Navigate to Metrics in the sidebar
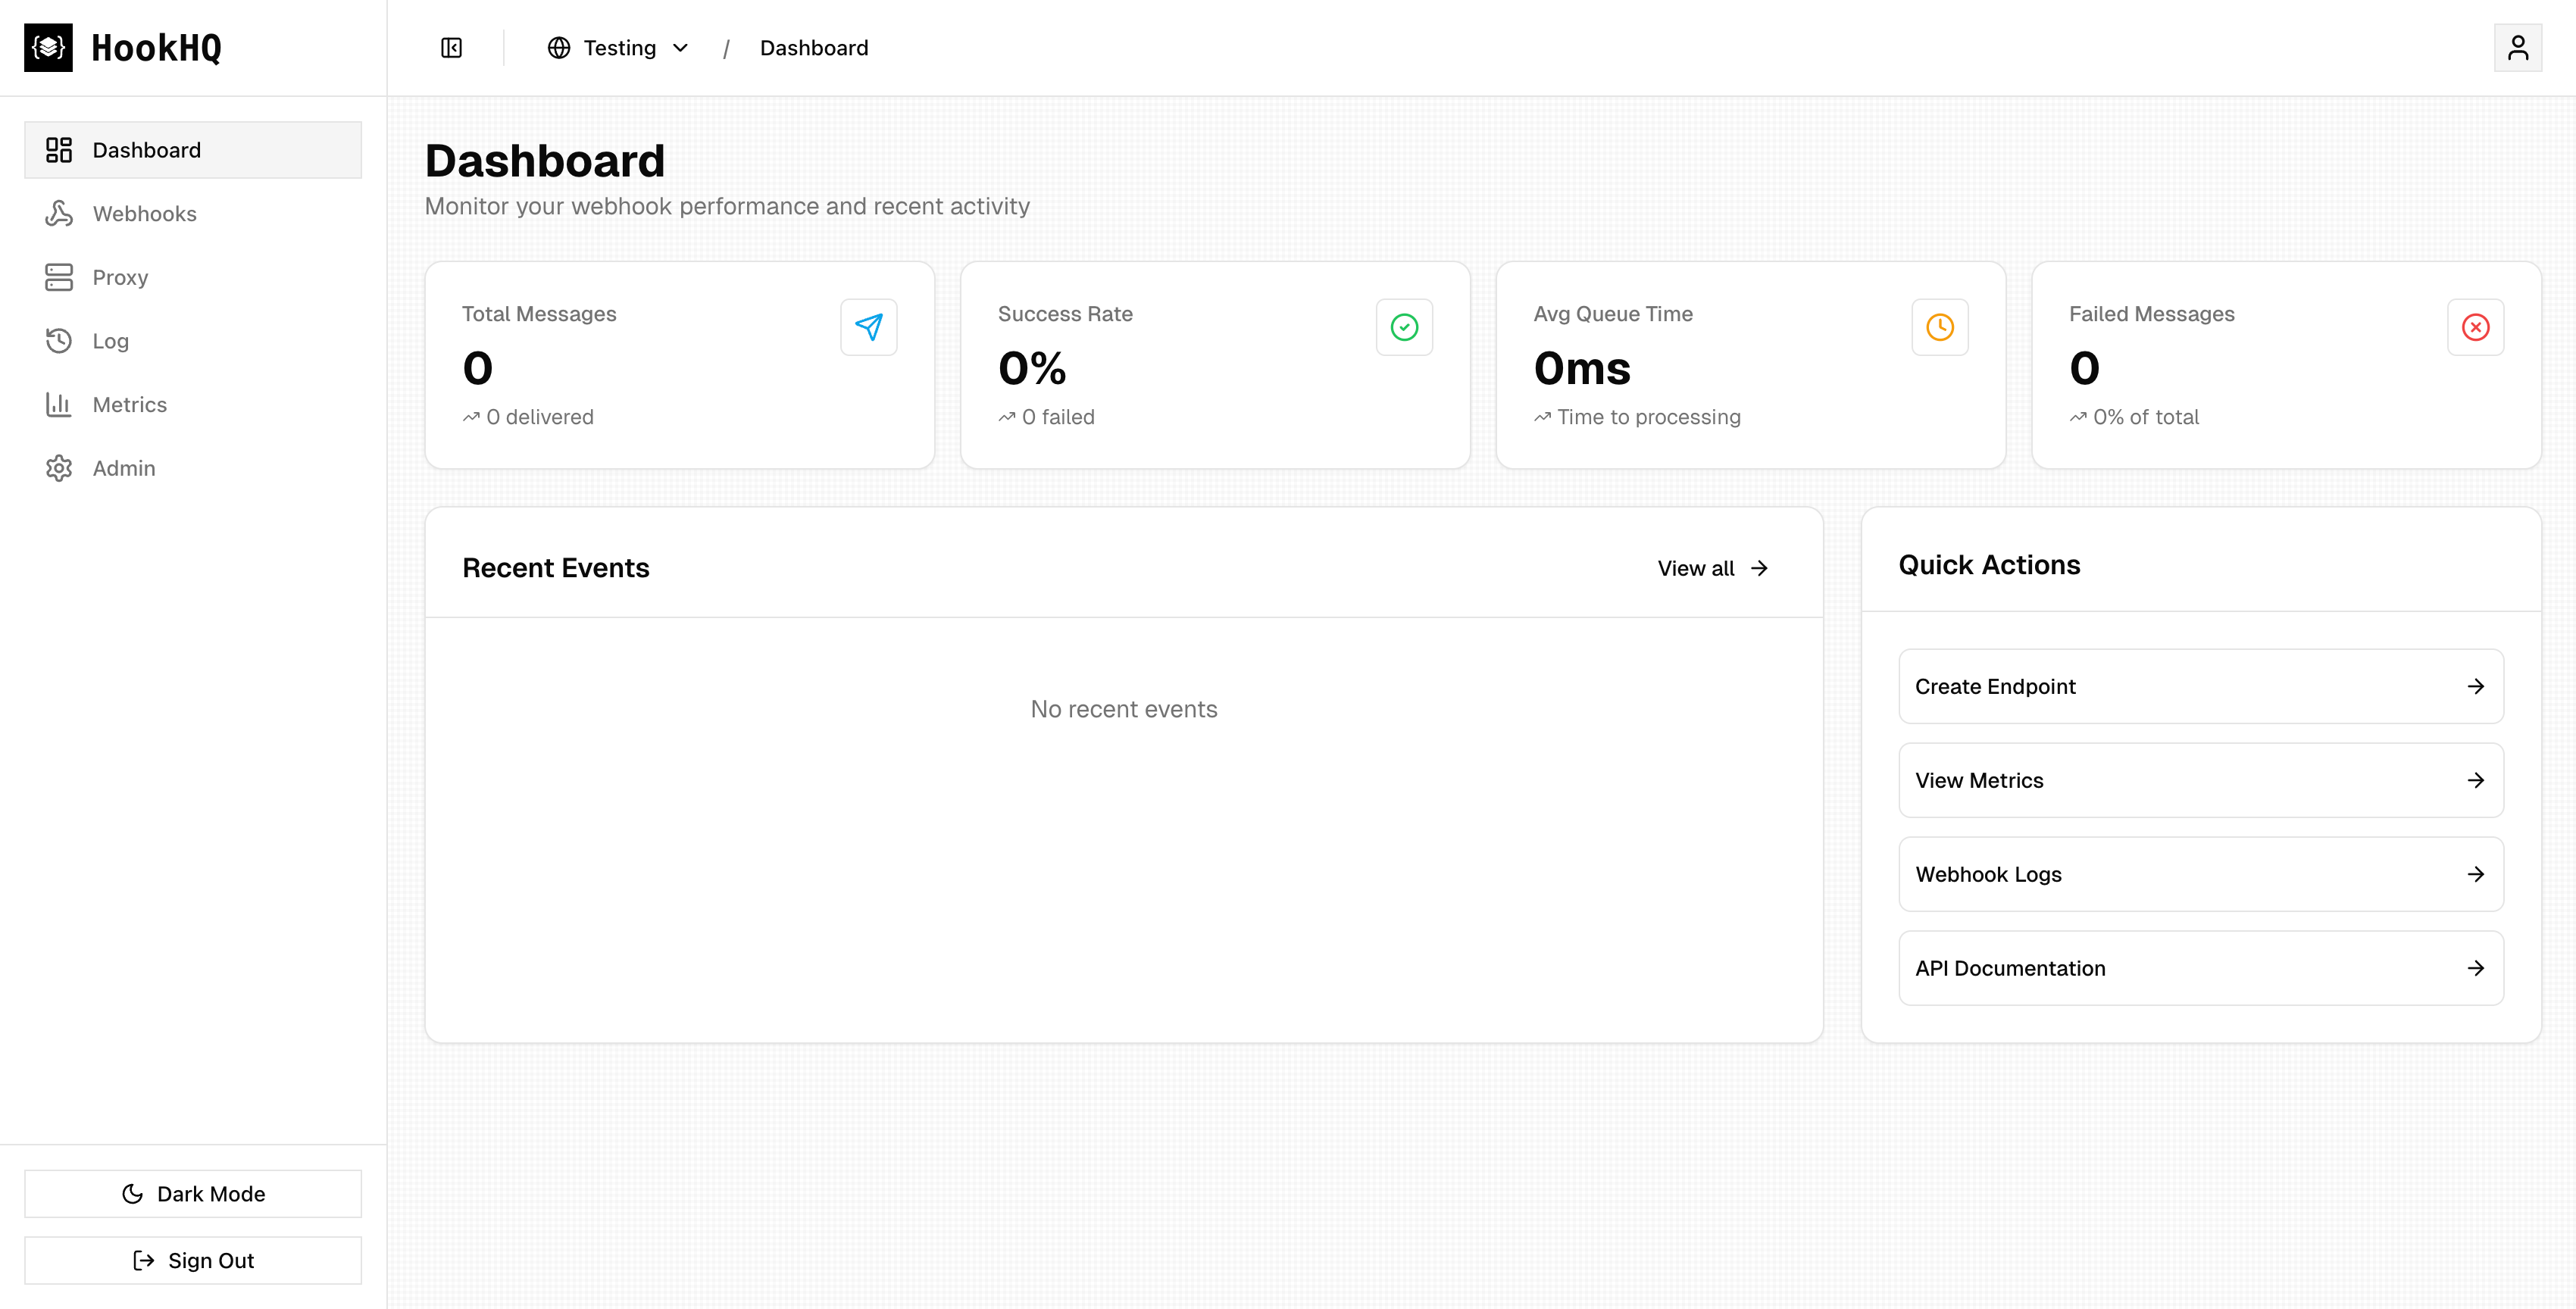Screen dimensions: 2576x1309 click(x=193, y=405)
